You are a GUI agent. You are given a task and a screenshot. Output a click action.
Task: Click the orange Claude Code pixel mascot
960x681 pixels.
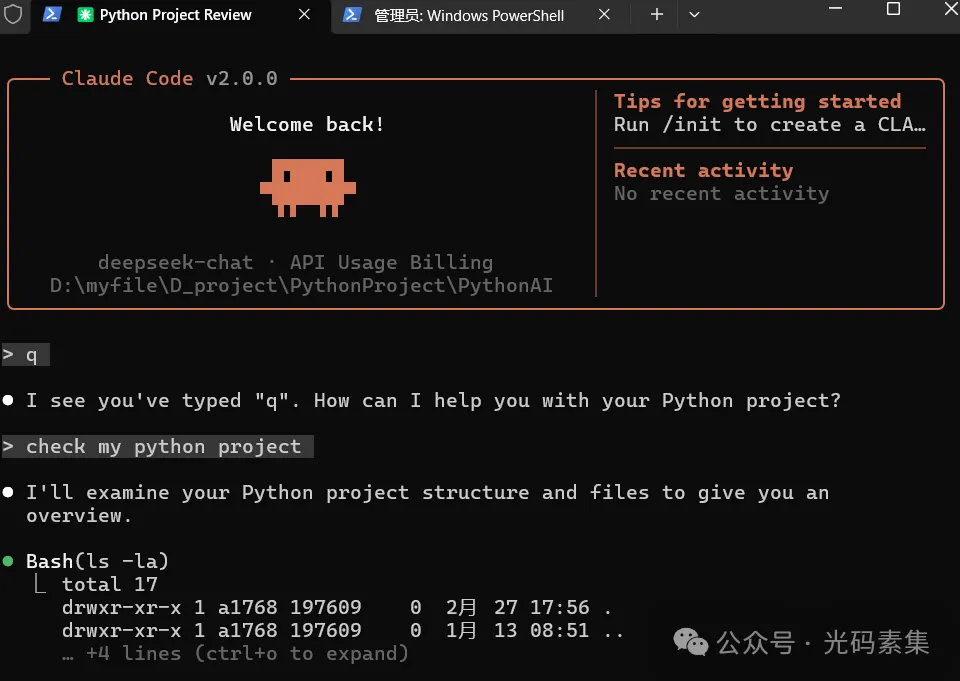307,187
